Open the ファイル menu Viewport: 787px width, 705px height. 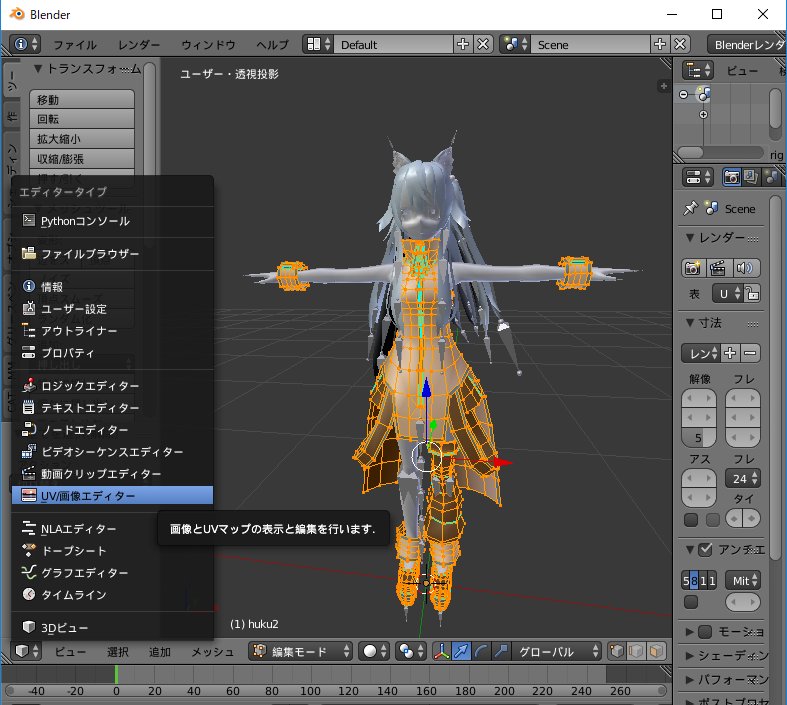(75, 45)
